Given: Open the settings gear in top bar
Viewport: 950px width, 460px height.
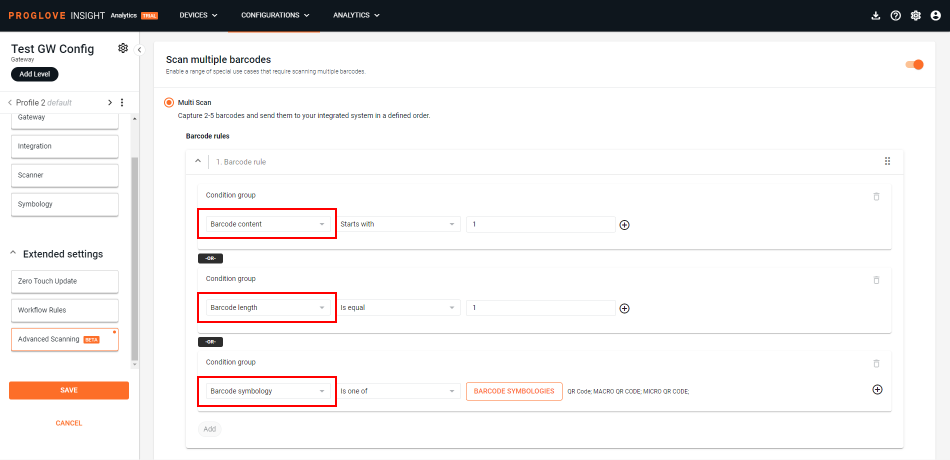Looking at the screenshot, I should tap(915, 15).
